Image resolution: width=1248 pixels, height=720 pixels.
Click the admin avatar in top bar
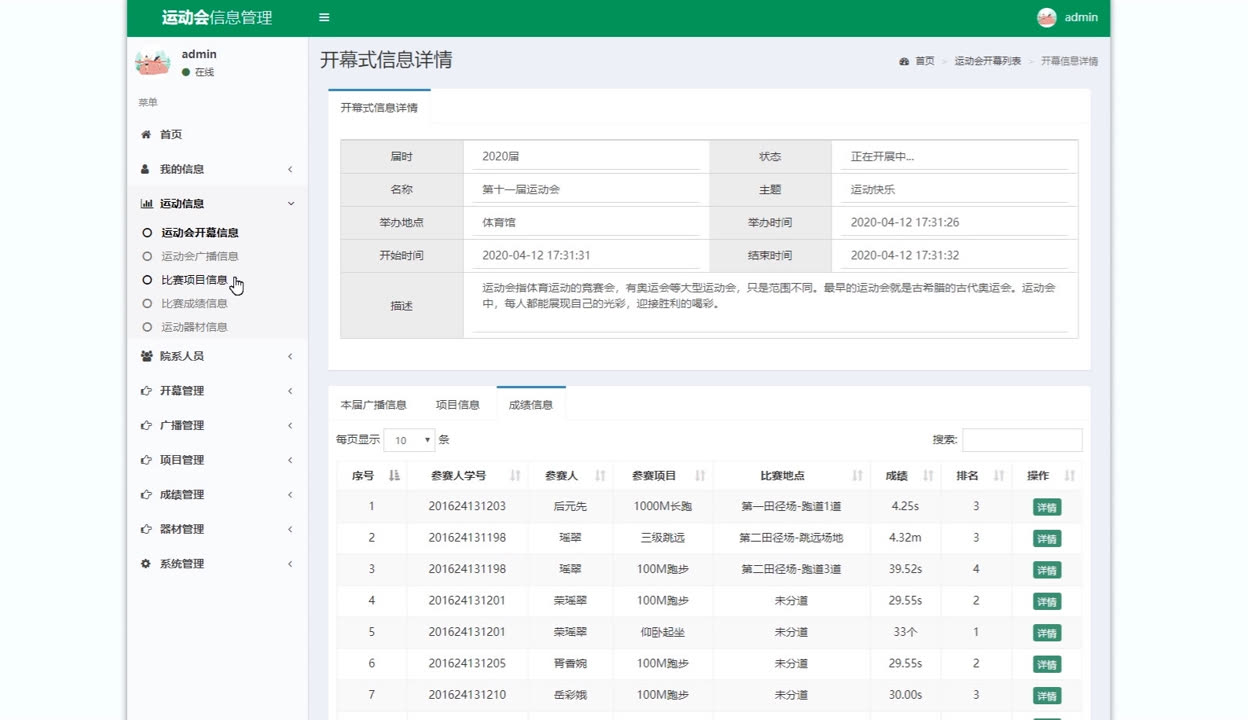coord(1046,17)
